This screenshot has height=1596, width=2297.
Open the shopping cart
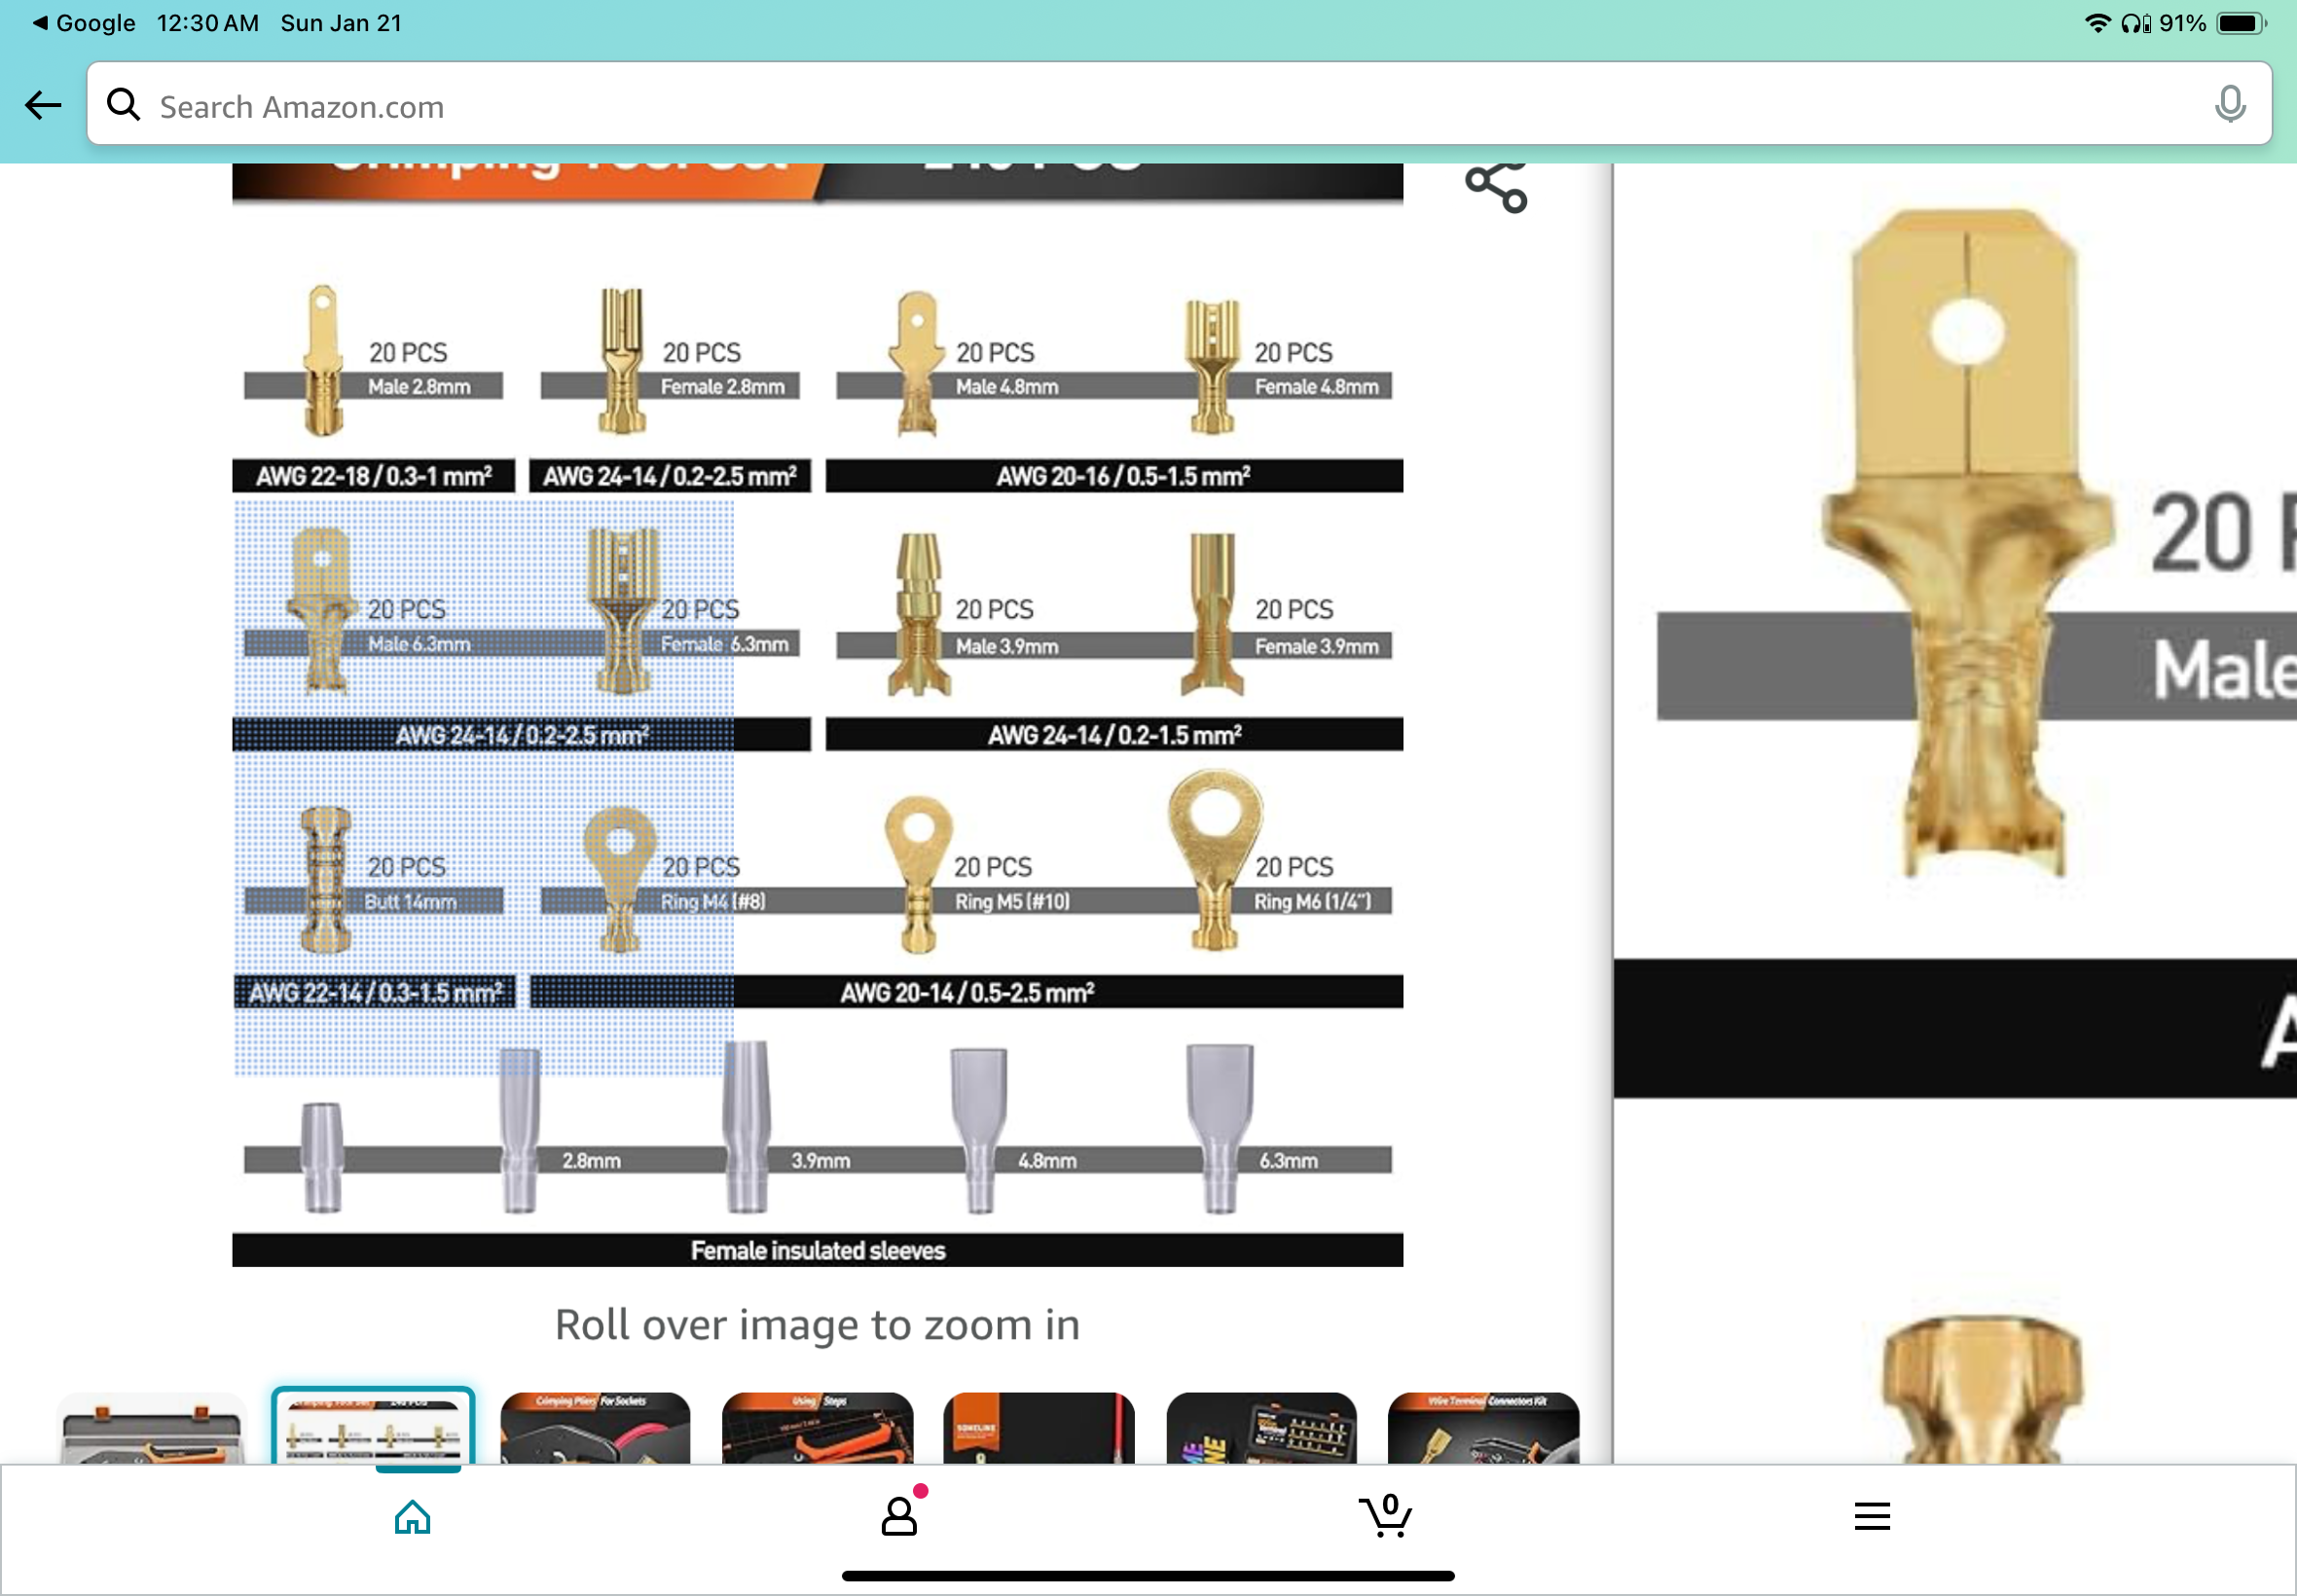coord(1385,1516)
